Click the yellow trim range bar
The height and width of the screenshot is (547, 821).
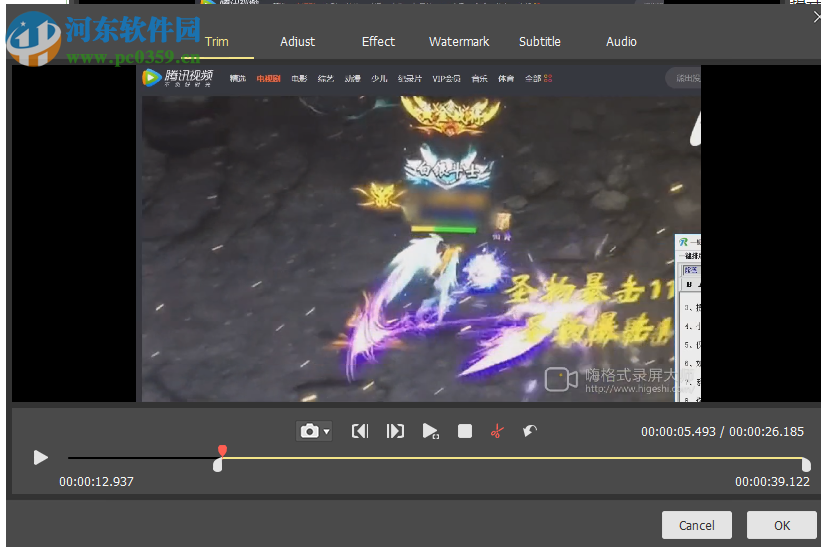(x=512, y=458)
